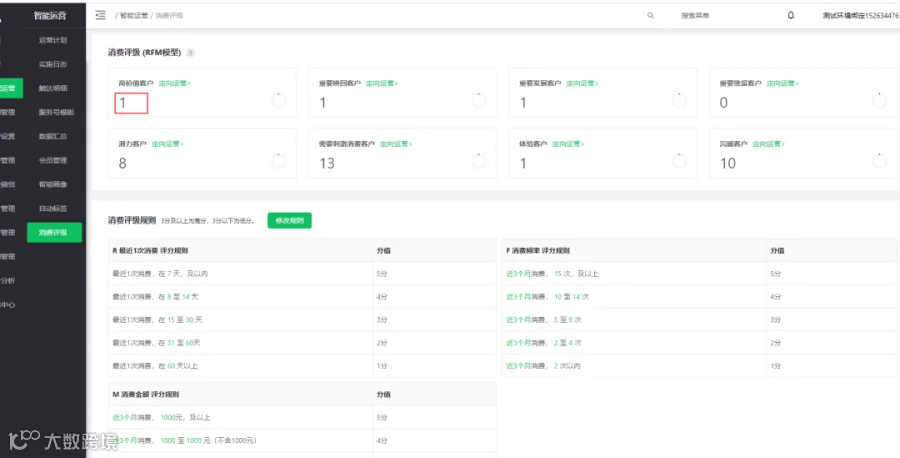Open 会员管理 in the sidebar
Image resolution: width=900 pixels, height=458 pixels.
click(x=53, y=161)
